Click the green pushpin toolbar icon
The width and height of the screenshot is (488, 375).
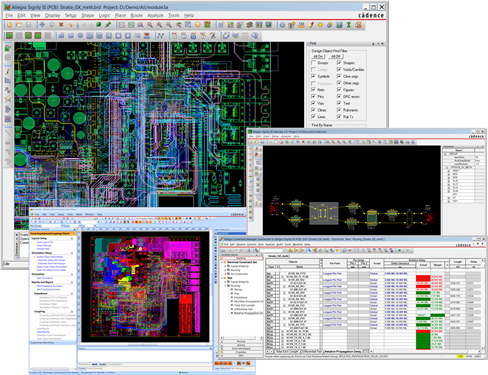pyautogui.click(x=108, y=25)
